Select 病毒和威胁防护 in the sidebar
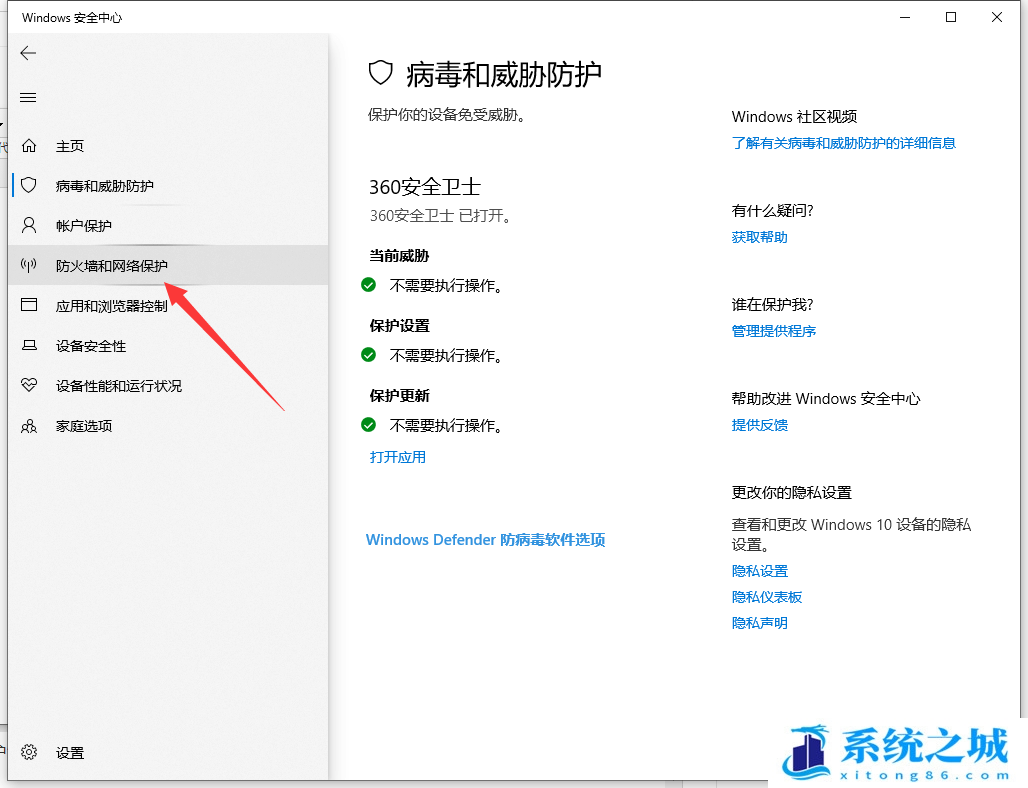Screen dimensions: 1028x788 pyautogui.click(x=168, y=186)
